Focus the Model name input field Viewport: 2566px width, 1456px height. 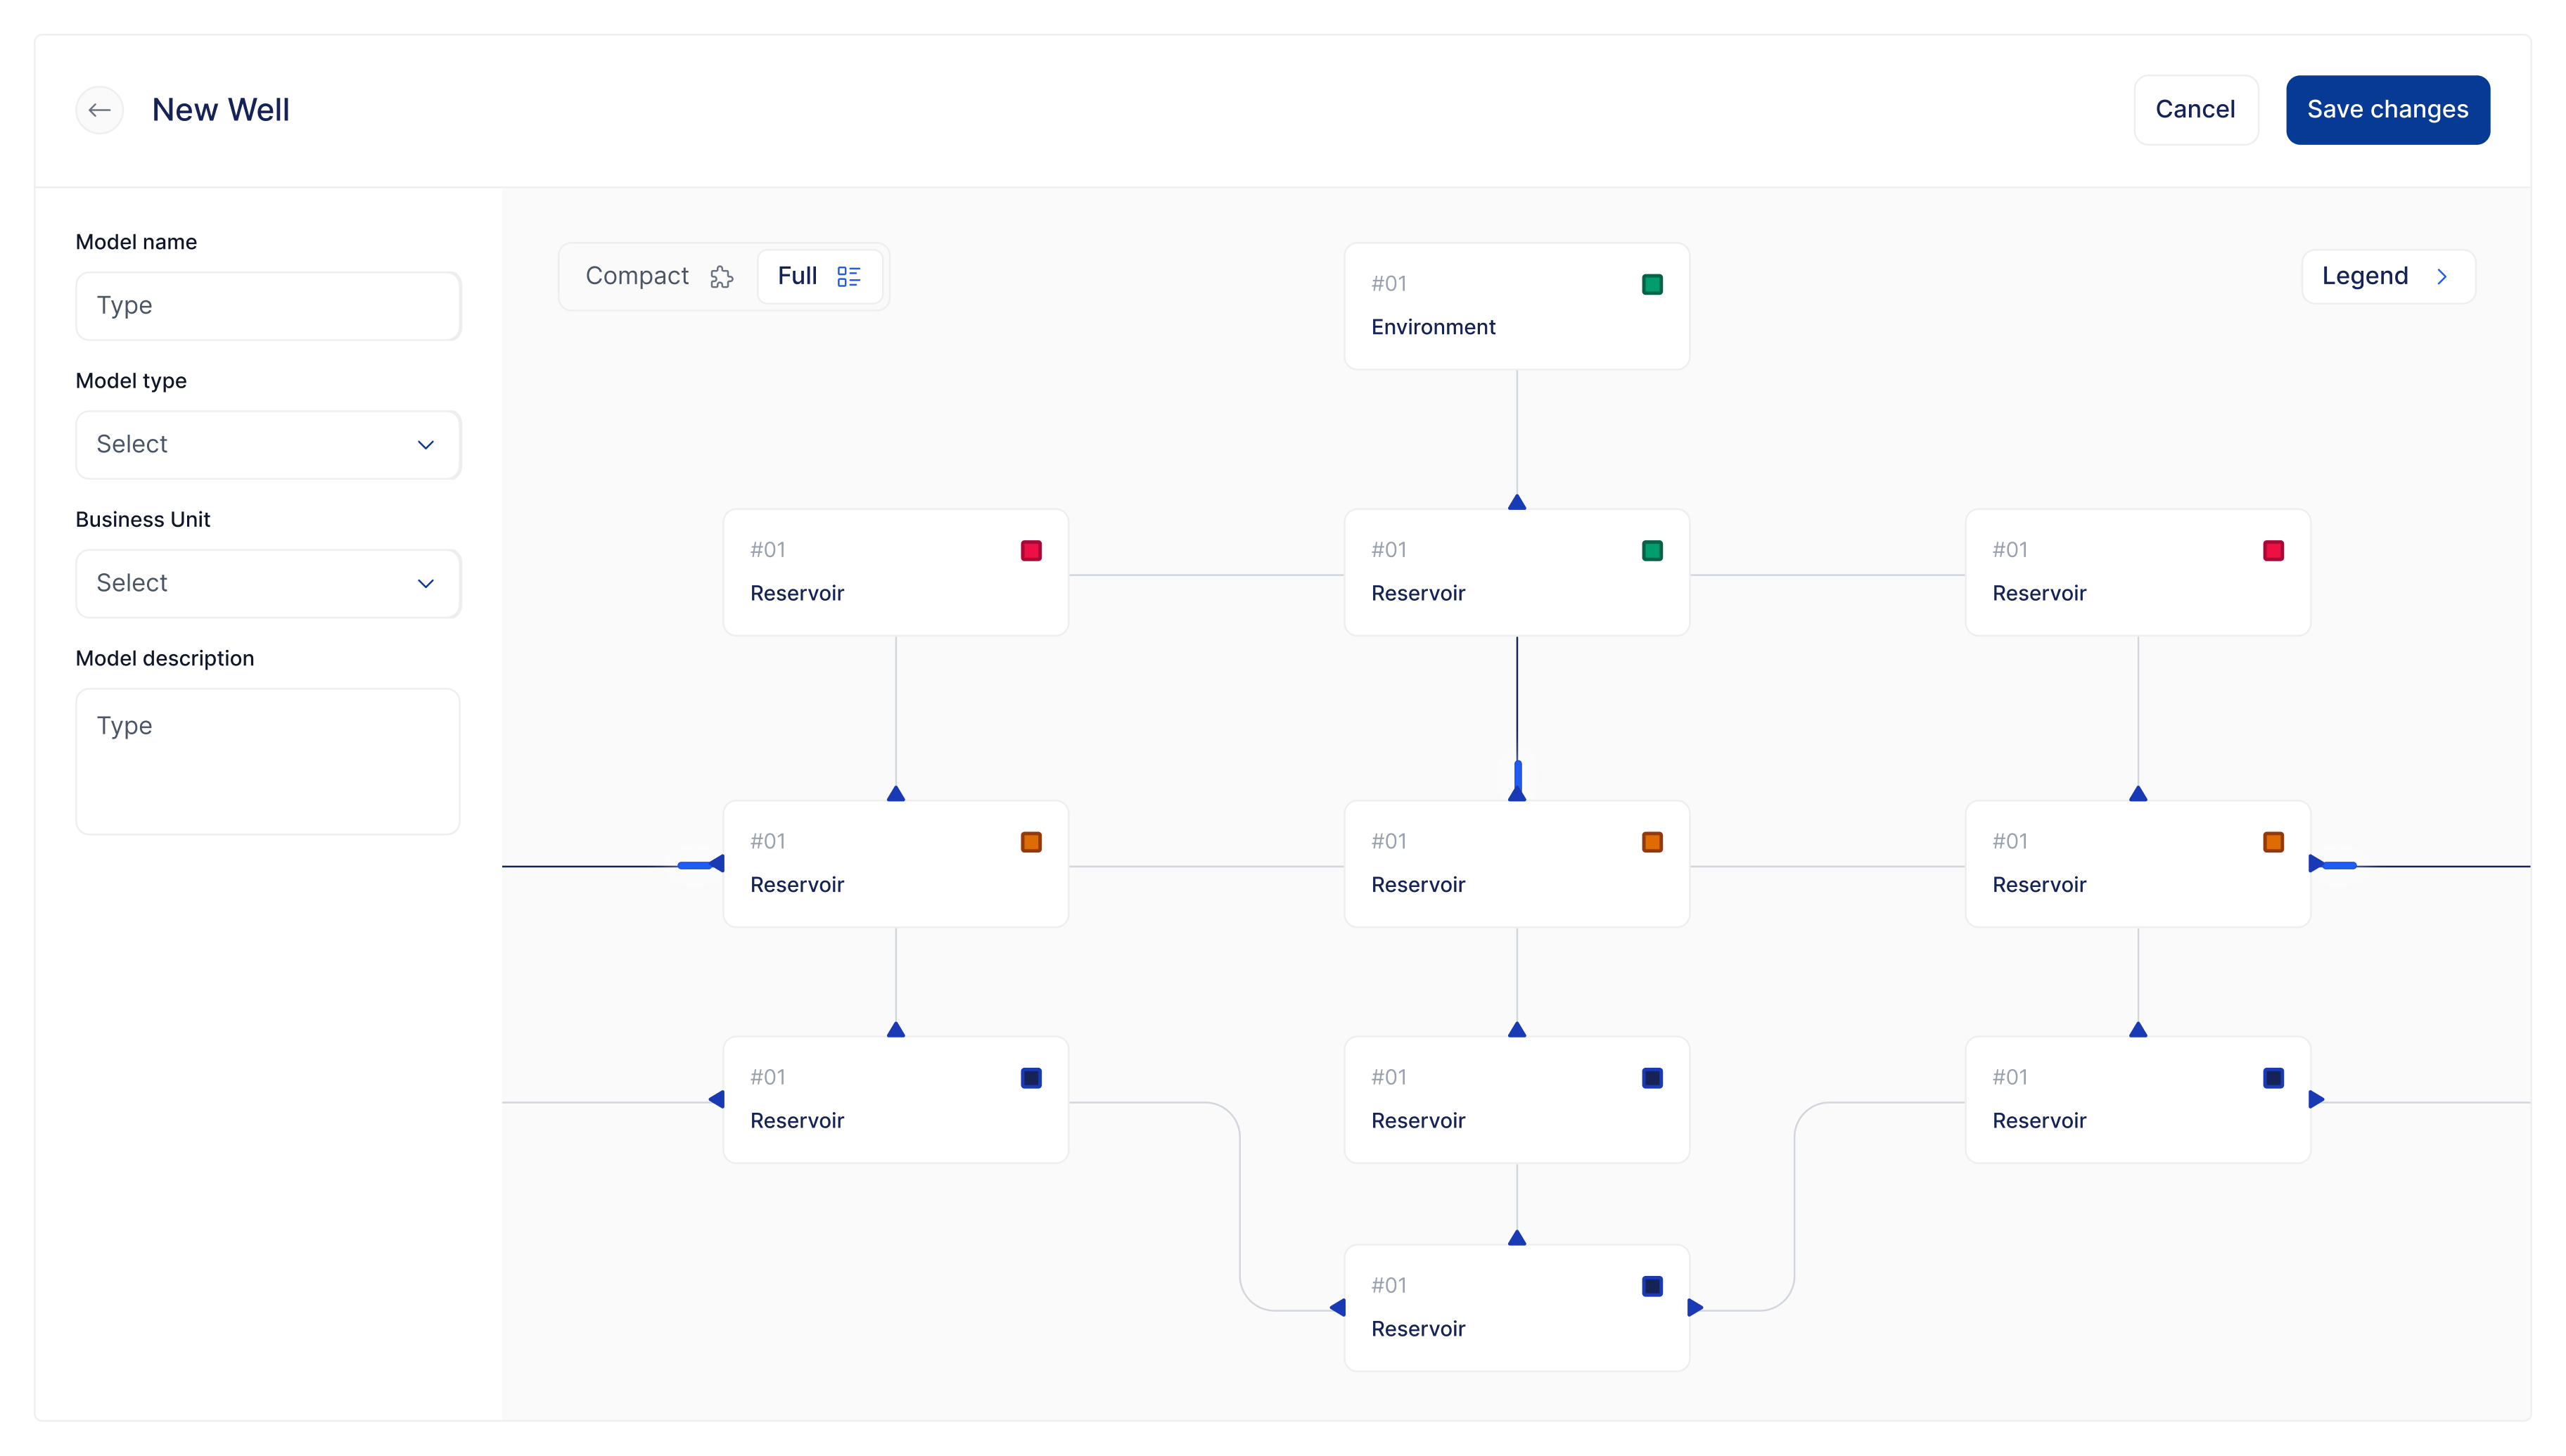[x=268, y=306]
